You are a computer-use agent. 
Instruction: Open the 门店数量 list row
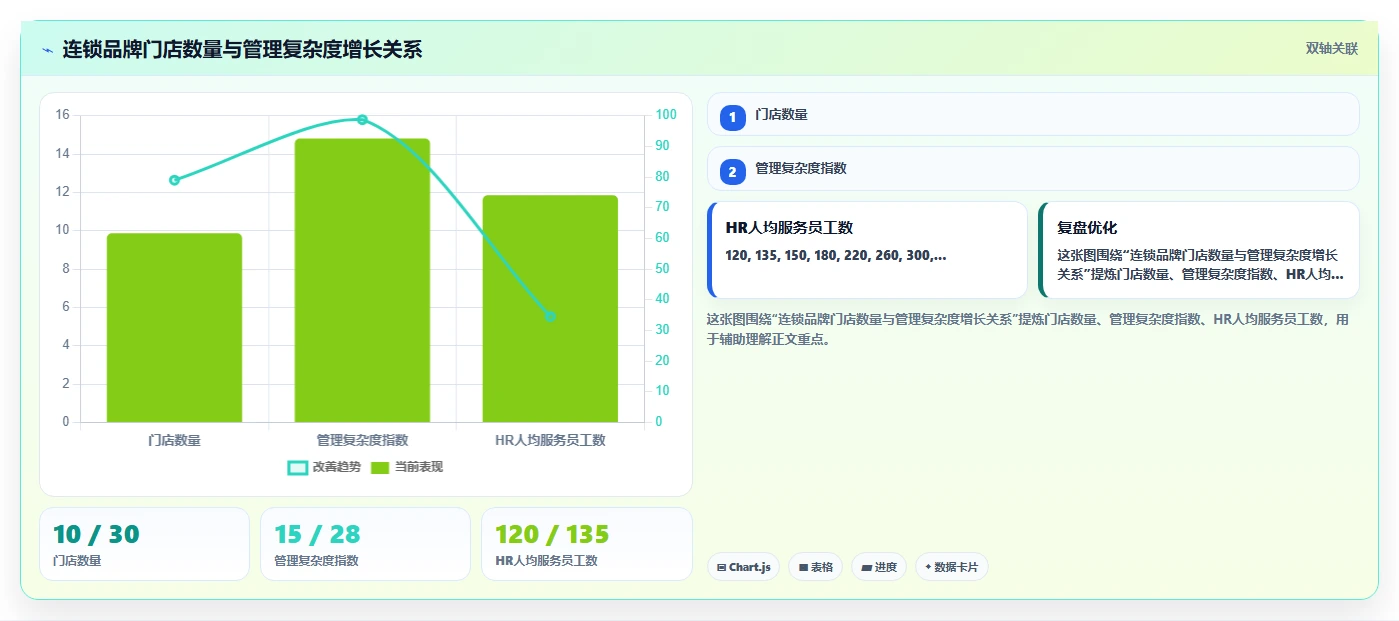pyautogui.click(x=1033, y=114)
